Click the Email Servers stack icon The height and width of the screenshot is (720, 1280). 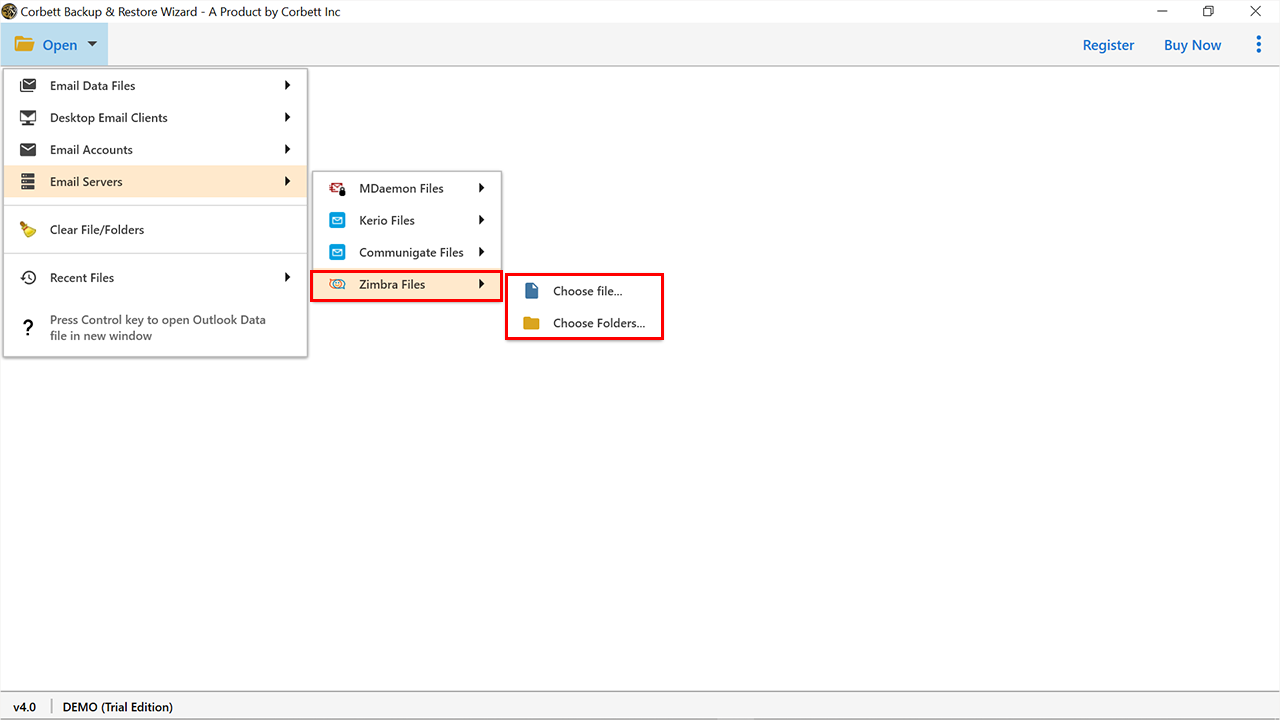(x=28, y=182)
